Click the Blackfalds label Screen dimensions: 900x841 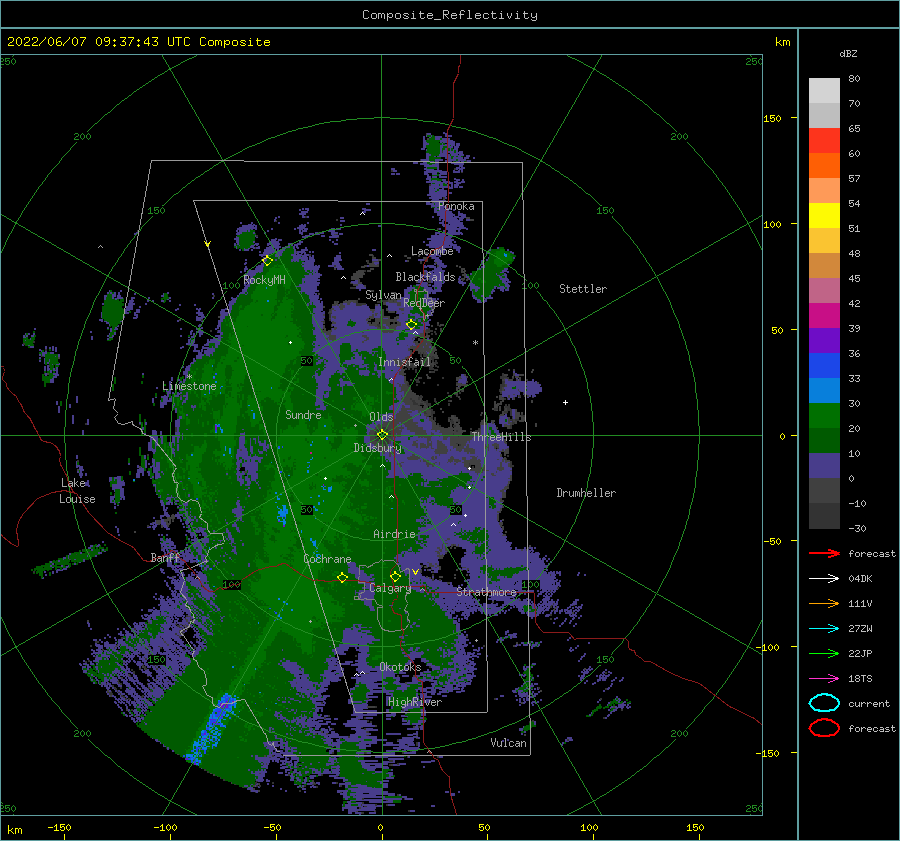click(425, 277)
